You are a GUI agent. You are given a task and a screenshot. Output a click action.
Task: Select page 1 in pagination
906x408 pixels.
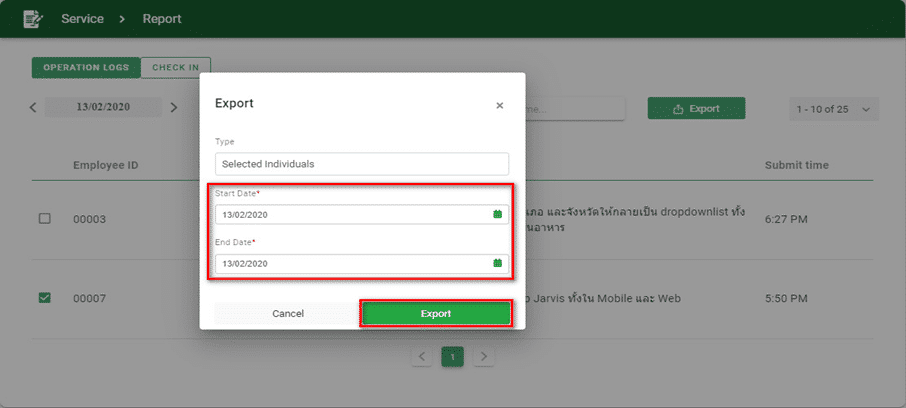453,356
